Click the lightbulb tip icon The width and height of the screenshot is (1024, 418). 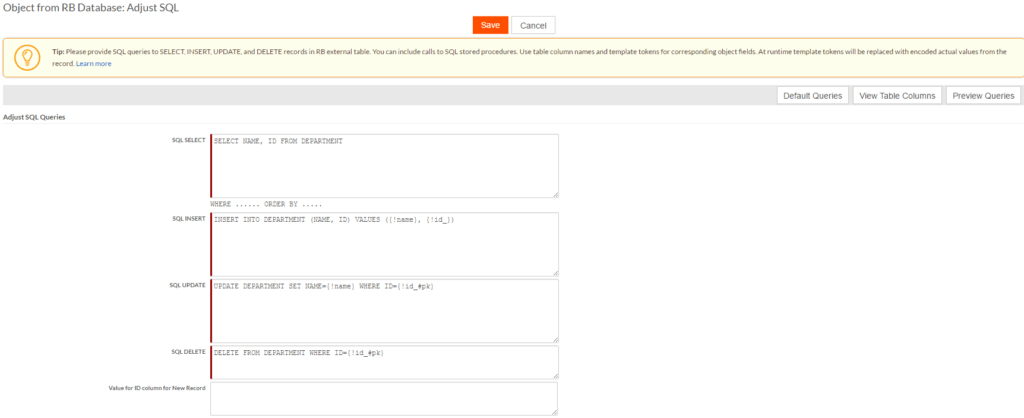pyautogui.click(x=26, y=57)
